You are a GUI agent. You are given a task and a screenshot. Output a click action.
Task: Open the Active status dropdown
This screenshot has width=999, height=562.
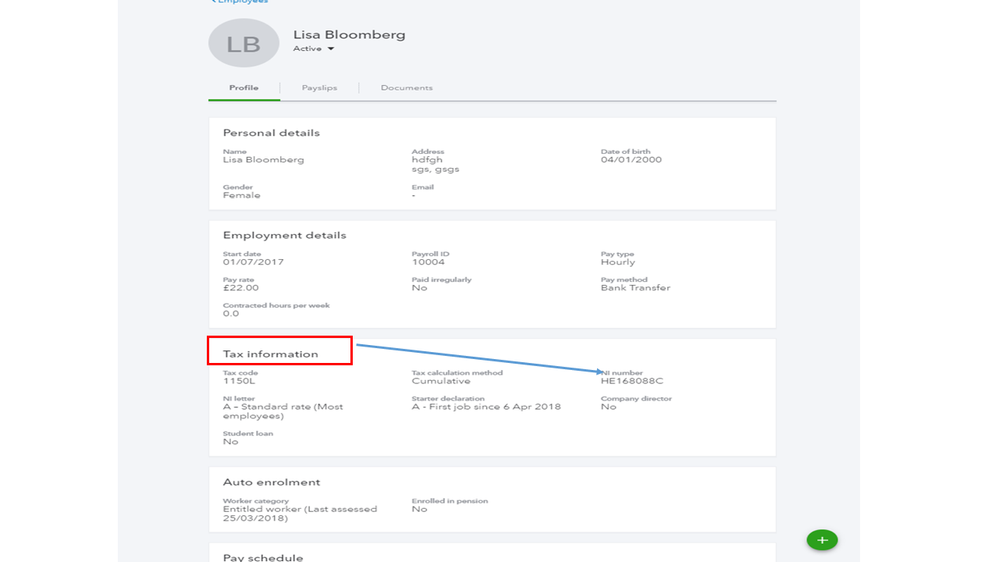coord(314,49)
